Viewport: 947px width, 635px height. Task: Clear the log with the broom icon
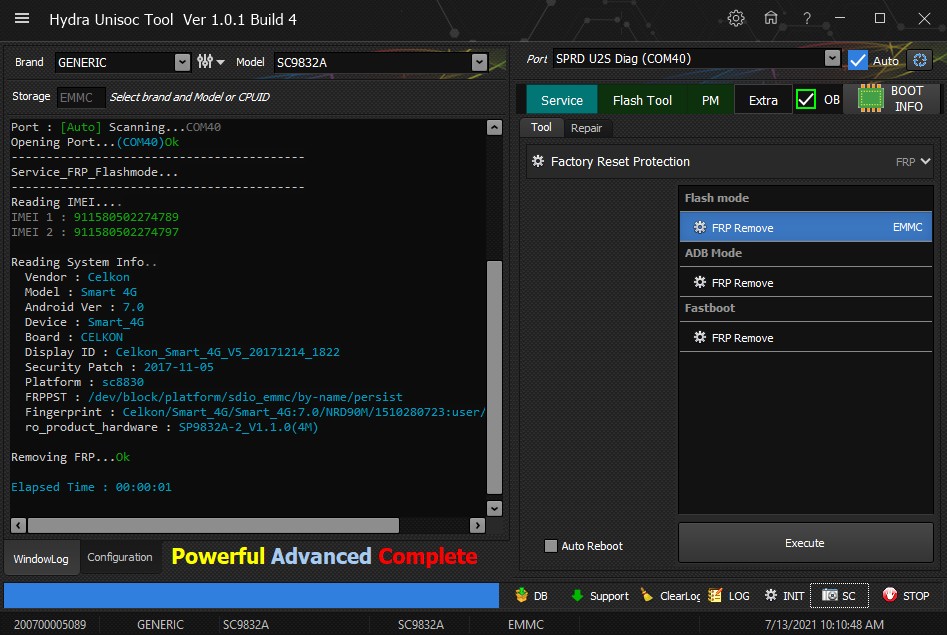pyautogui.click(x=647, y=595)
